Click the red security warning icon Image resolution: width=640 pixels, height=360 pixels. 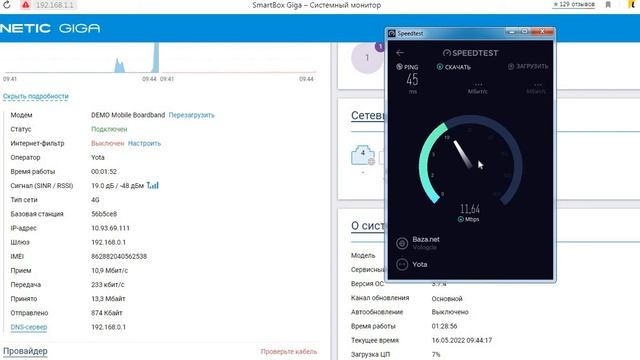(25, 5)
